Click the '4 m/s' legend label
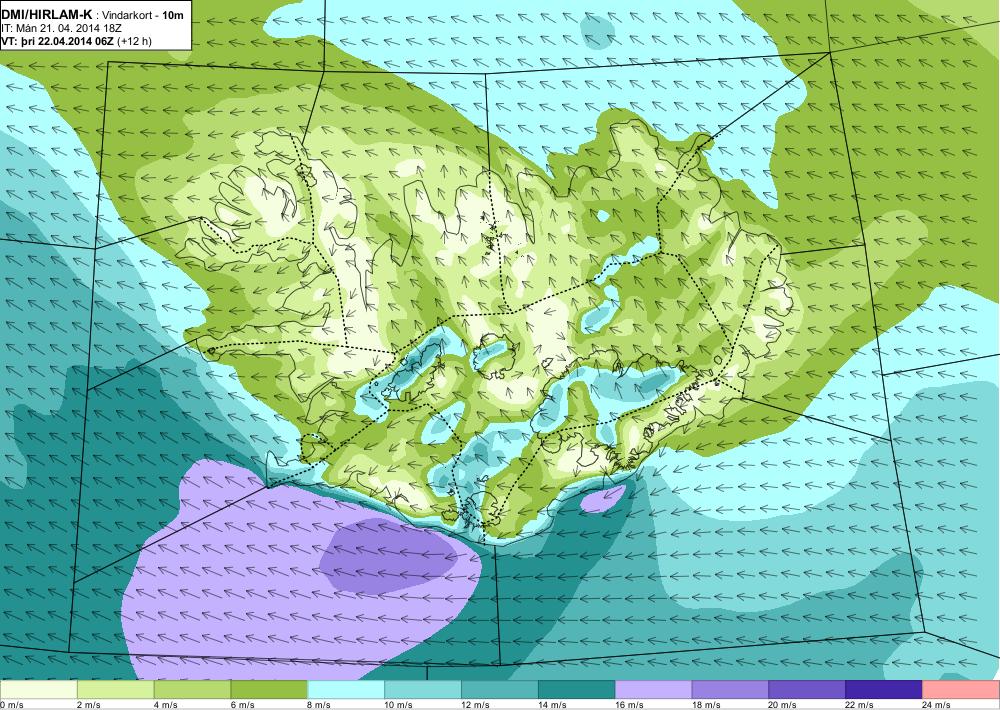1000x710 pixels. click(x=166, y=705)
